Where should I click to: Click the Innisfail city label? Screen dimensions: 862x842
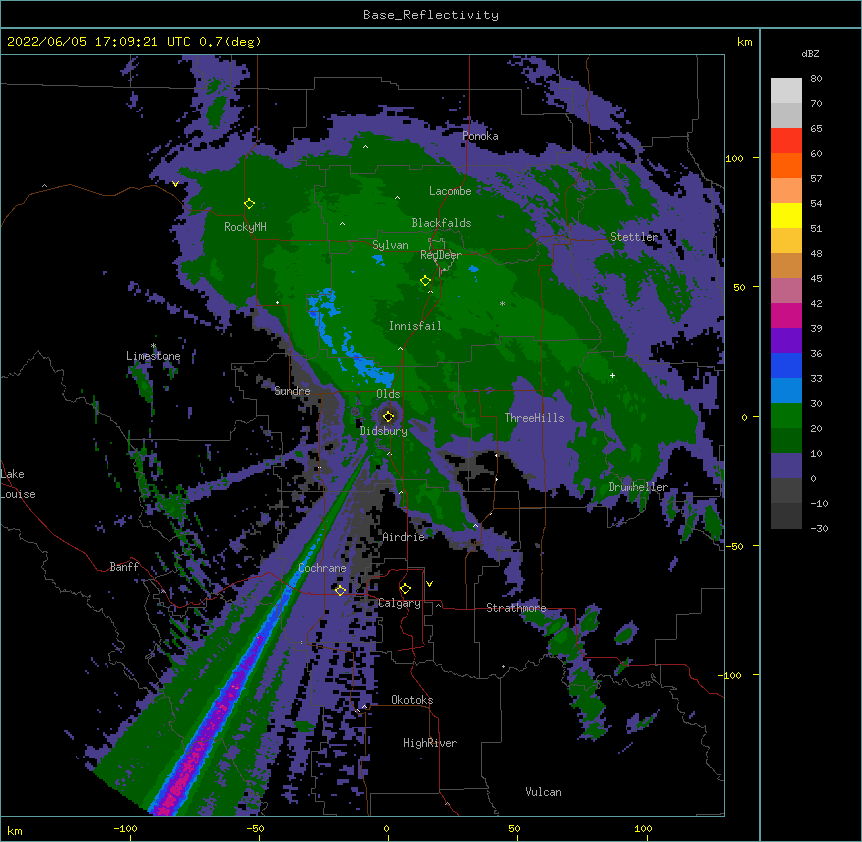[x=415, y=326]
